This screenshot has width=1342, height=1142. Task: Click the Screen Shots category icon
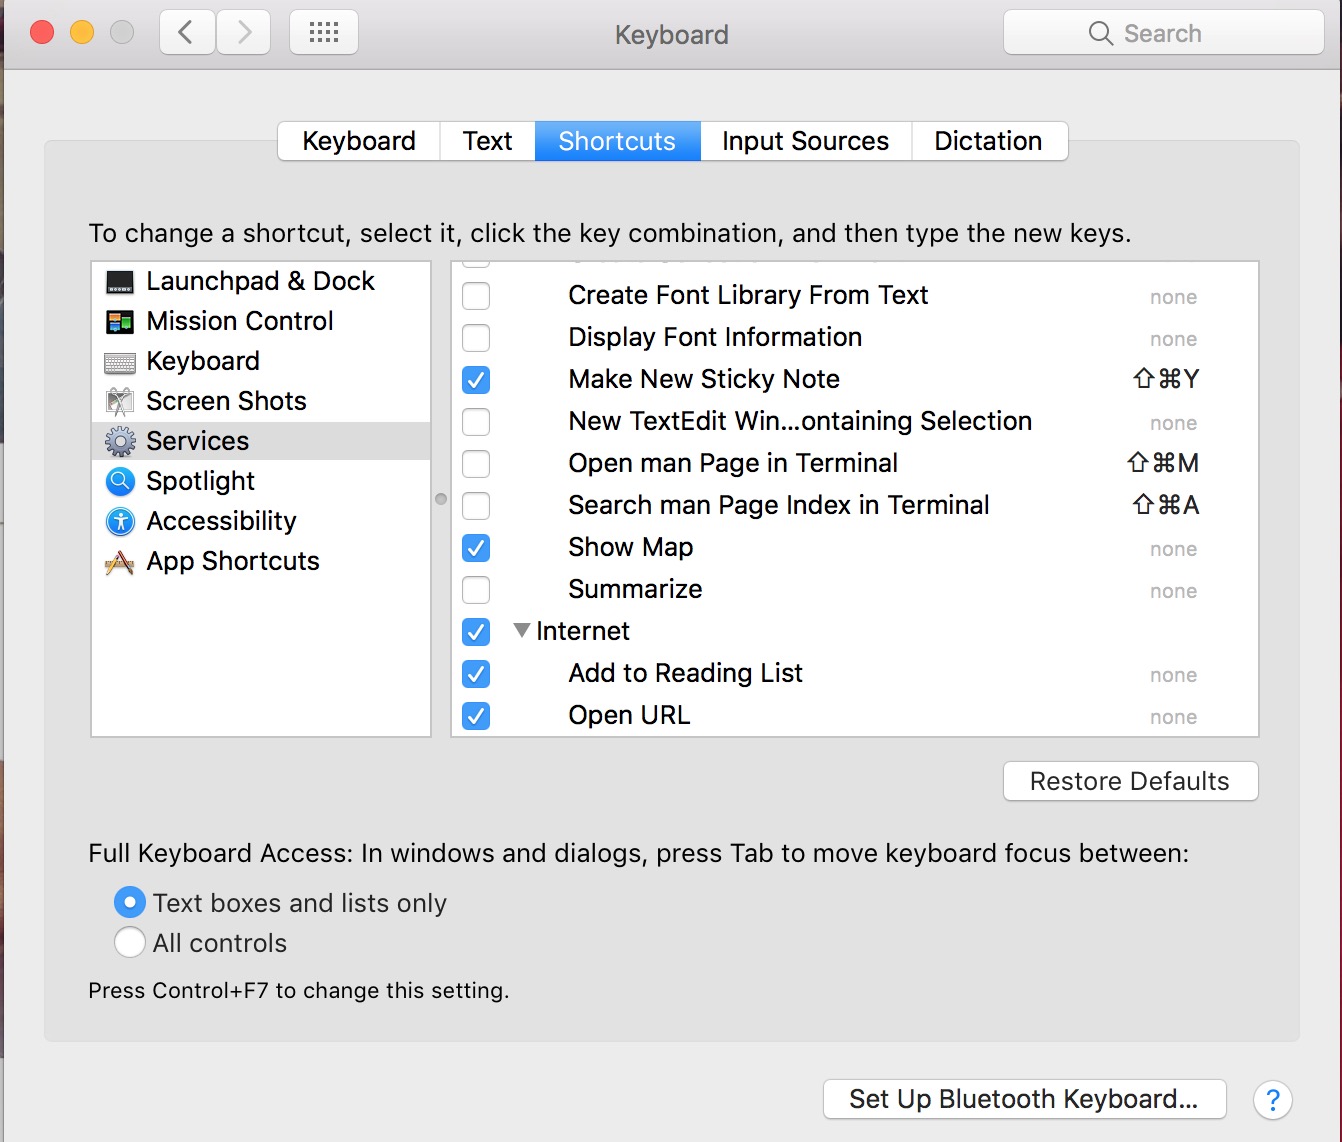(120, 402)
